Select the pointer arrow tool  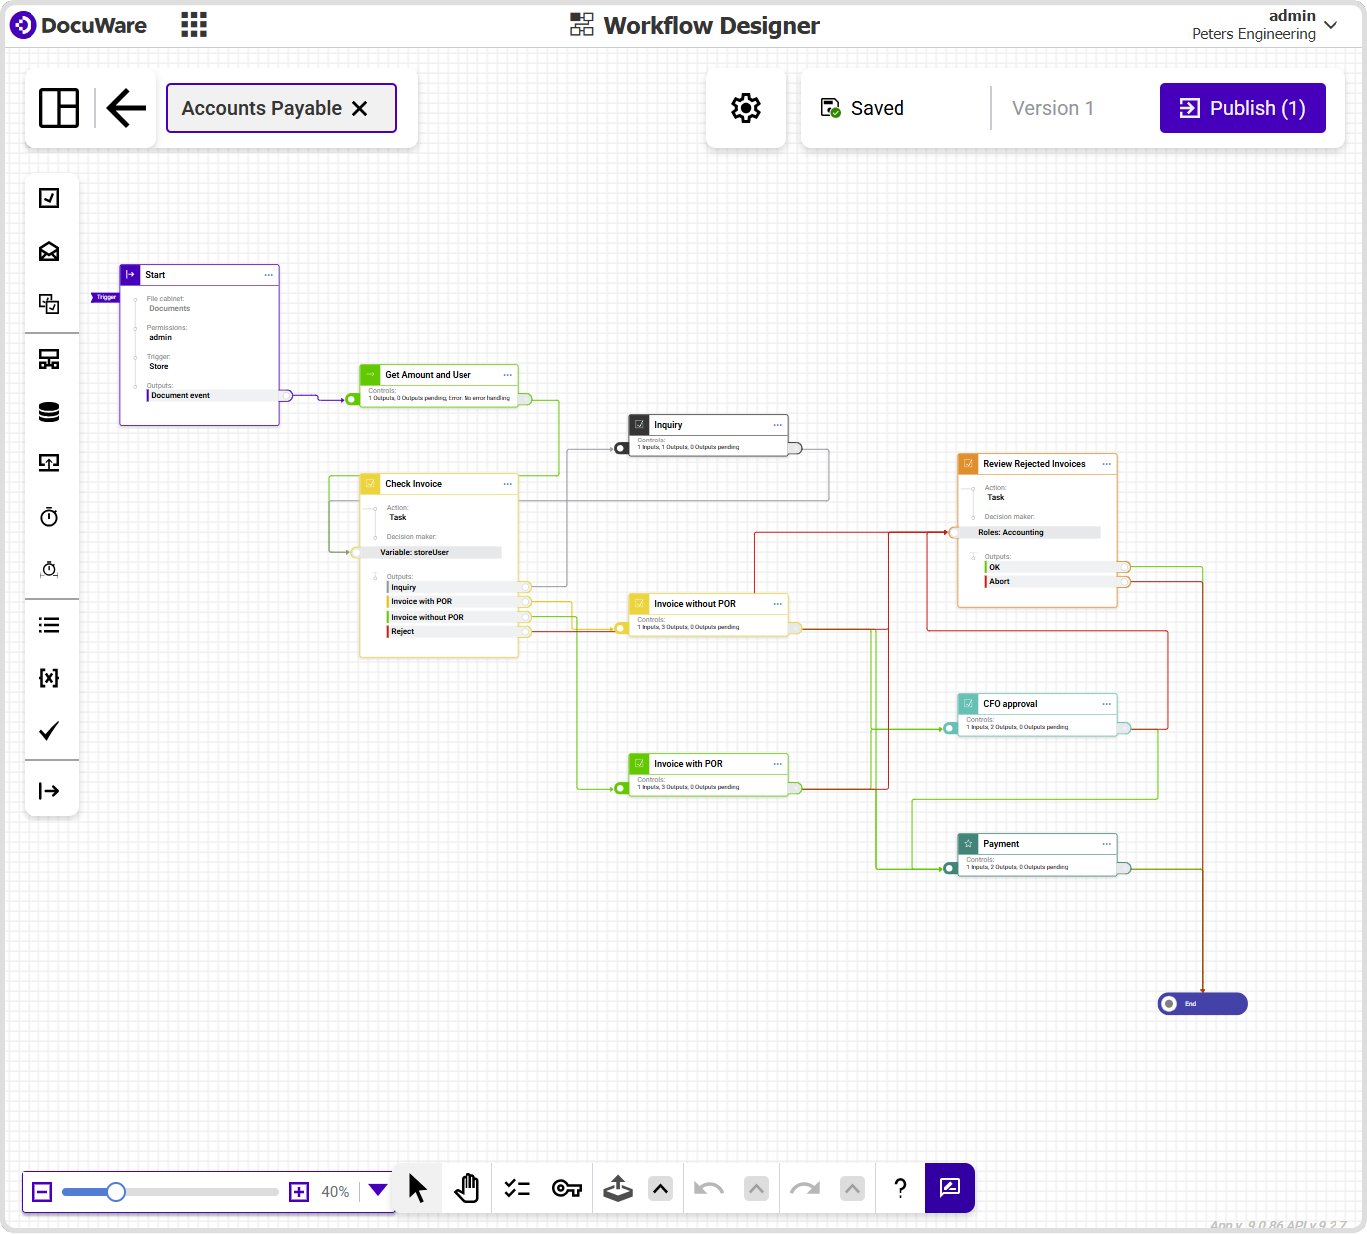click(418, 1188)
